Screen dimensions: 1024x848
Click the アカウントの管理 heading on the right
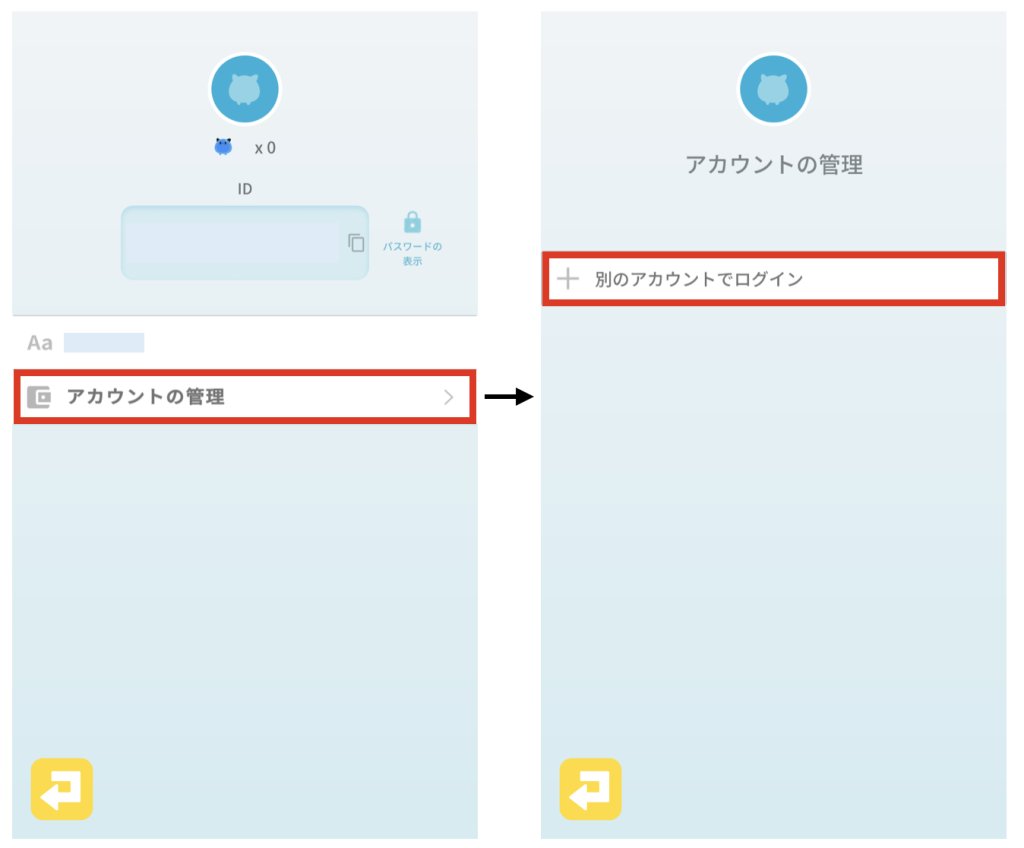pos(773,165)
